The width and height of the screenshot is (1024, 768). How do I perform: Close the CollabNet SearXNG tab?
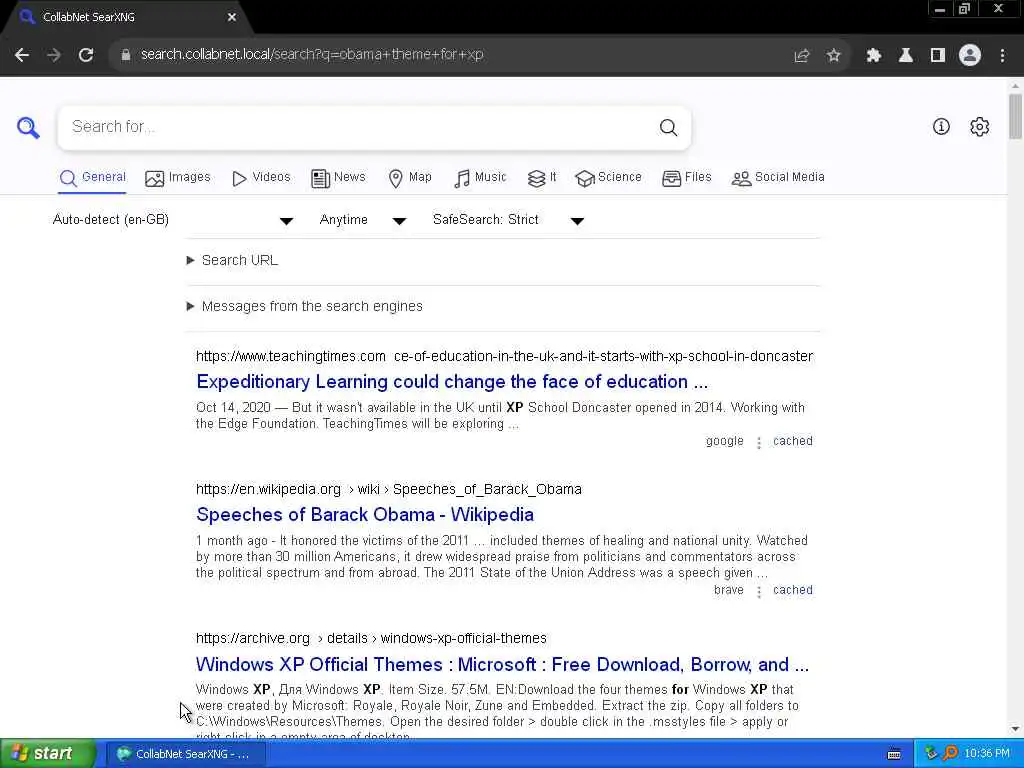tap(232, 17)
